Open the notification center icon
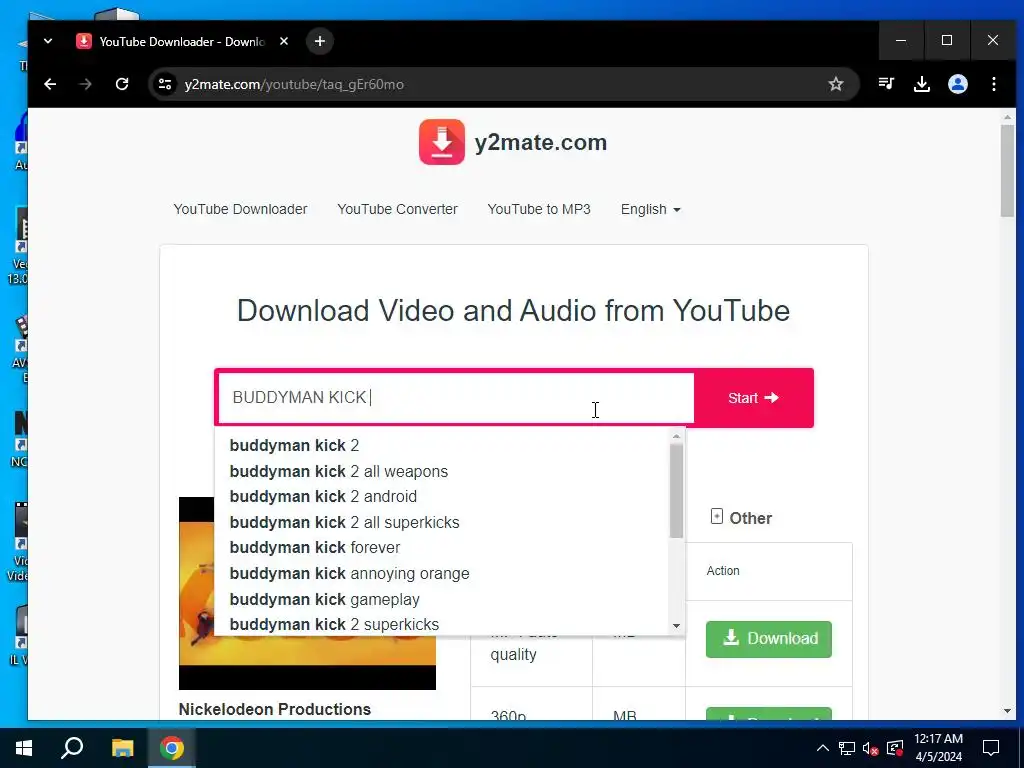 [991, 748]
